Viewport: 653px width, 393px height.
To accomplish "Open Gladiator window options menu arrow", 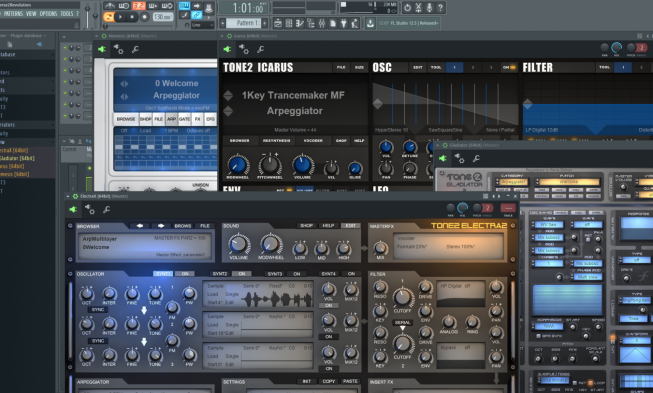I will coord(438,145).
